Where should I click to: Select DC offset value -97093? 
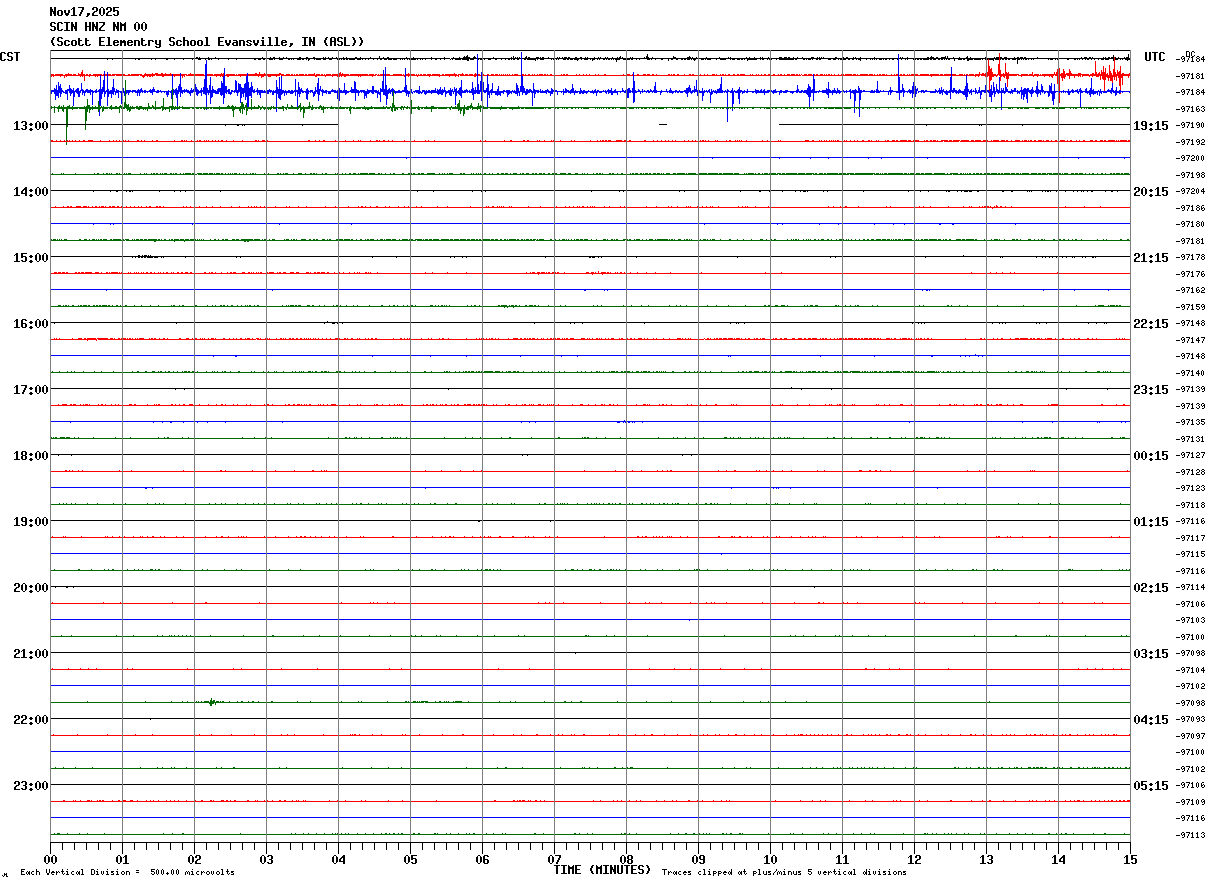pyautogui.click(x=1191, y=719)
